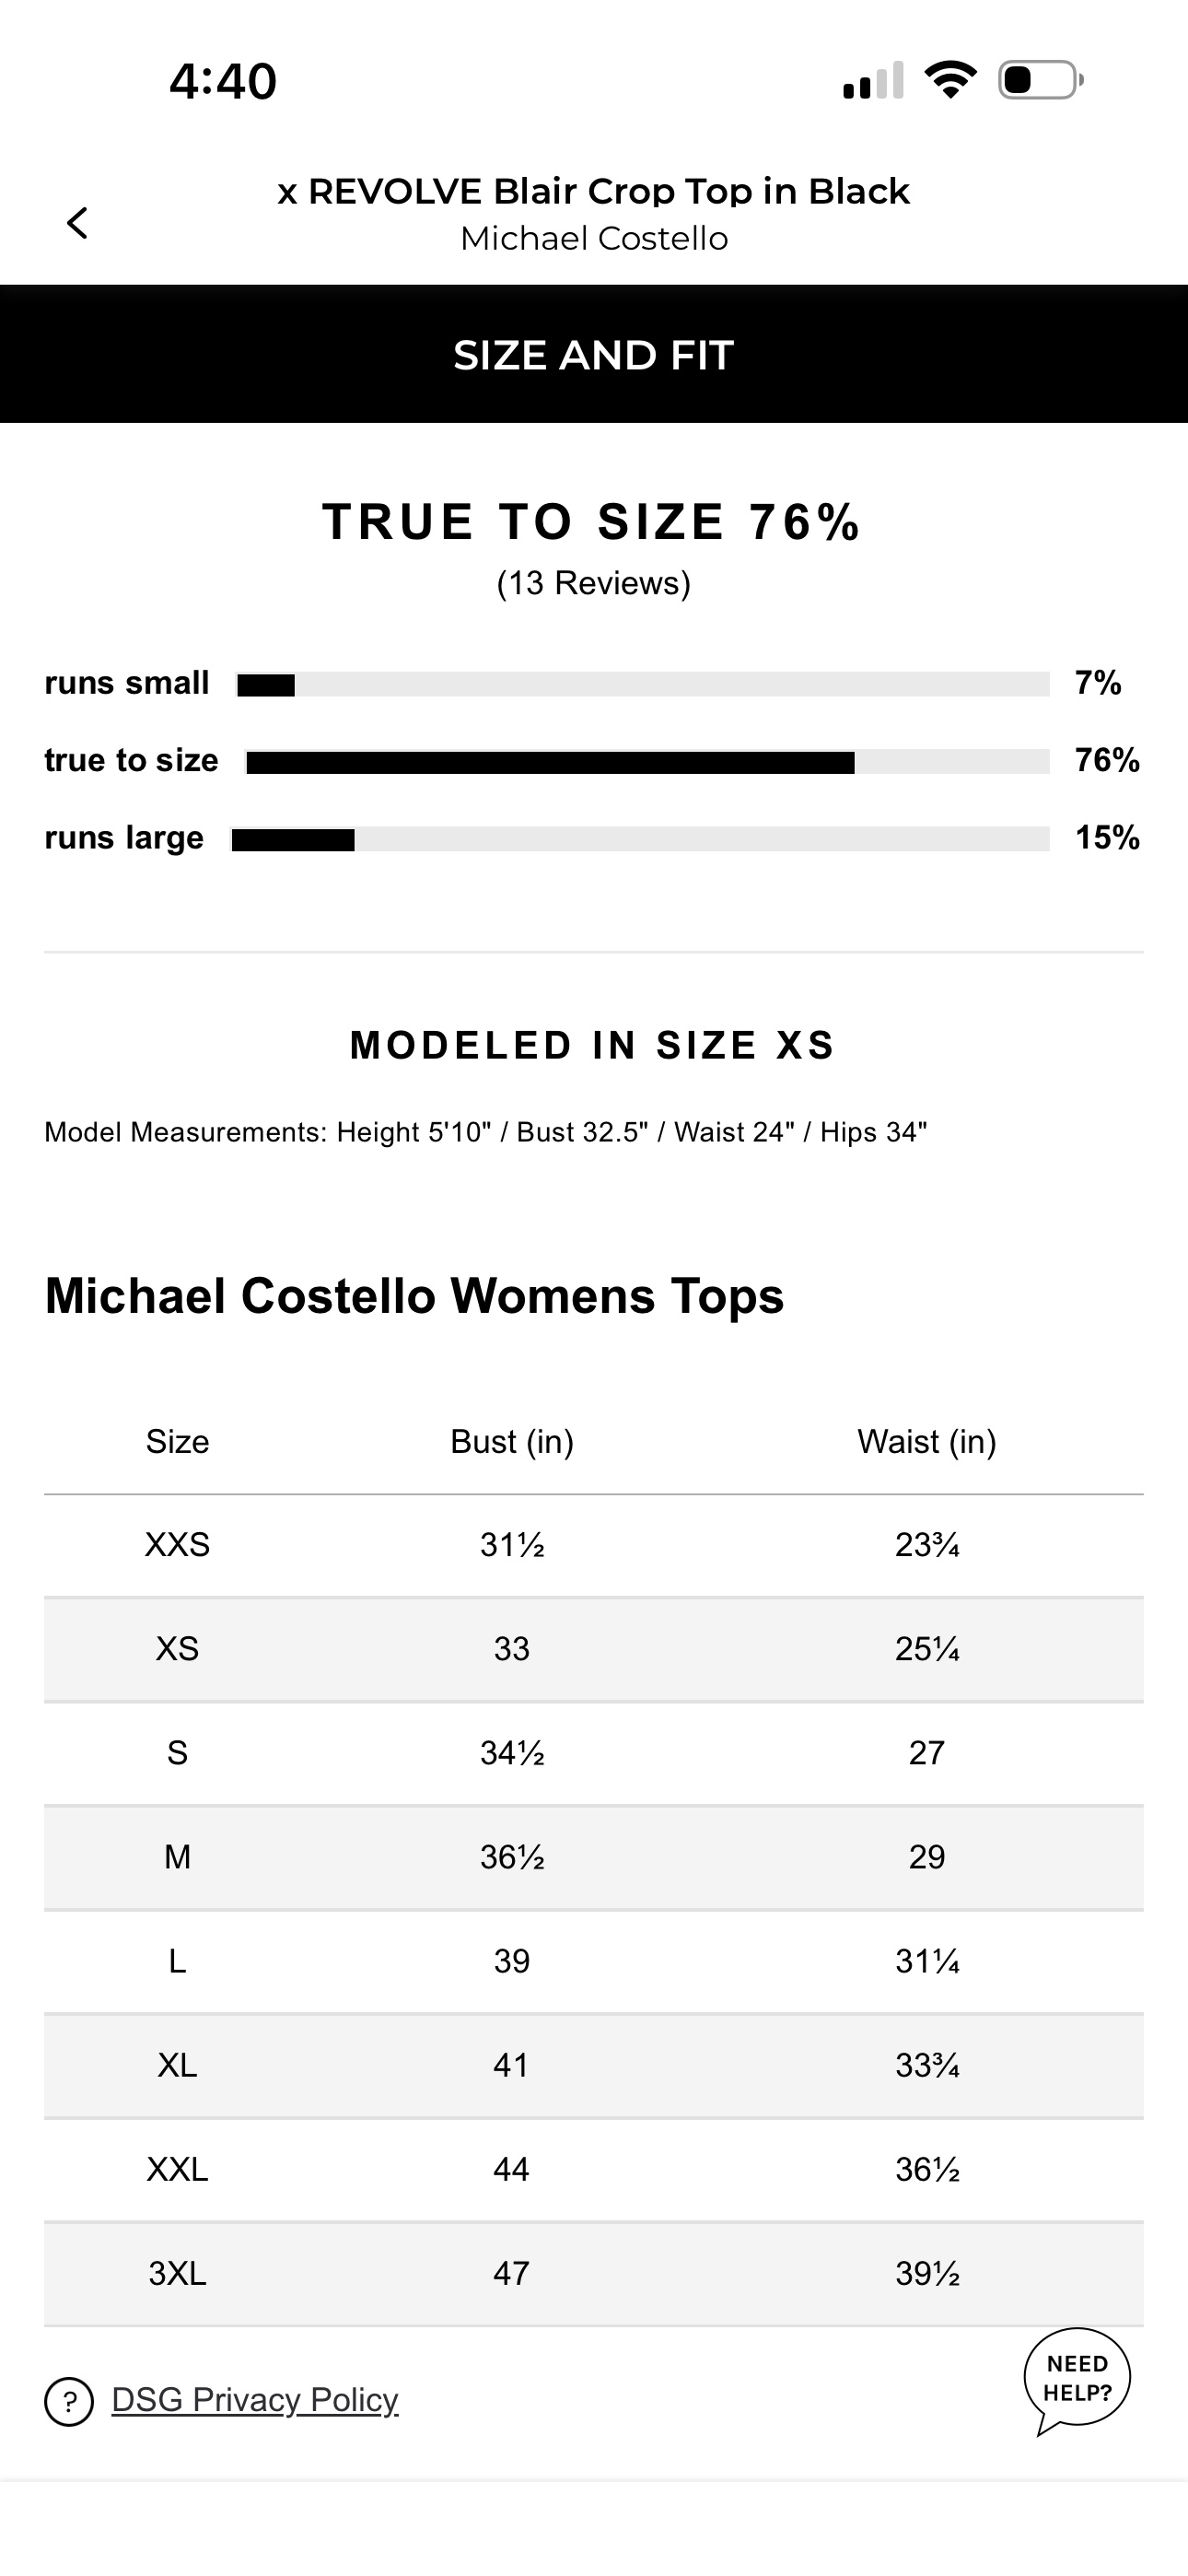The width and height of the screenshot is (1188, 2576).
Task: Tap the back chevron arrow
Action: [x=77, y=223]
